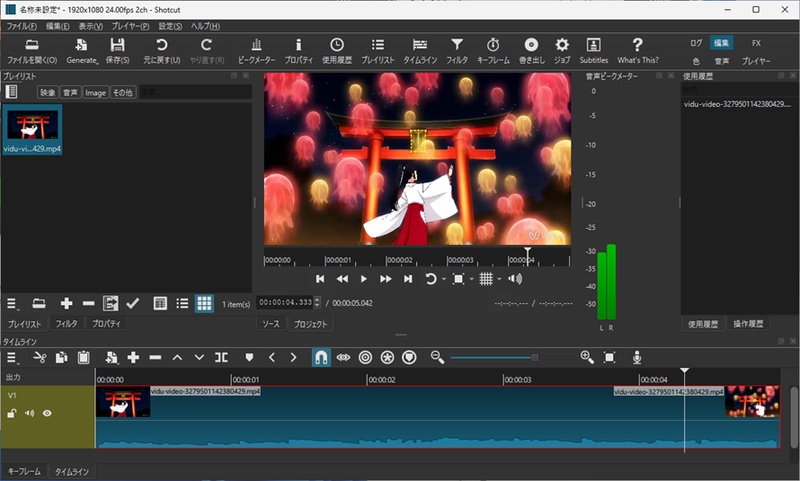This screenshot has height=481, width=800.
Task: Fit timeline zoom to window icon
Action: (609, 358)
